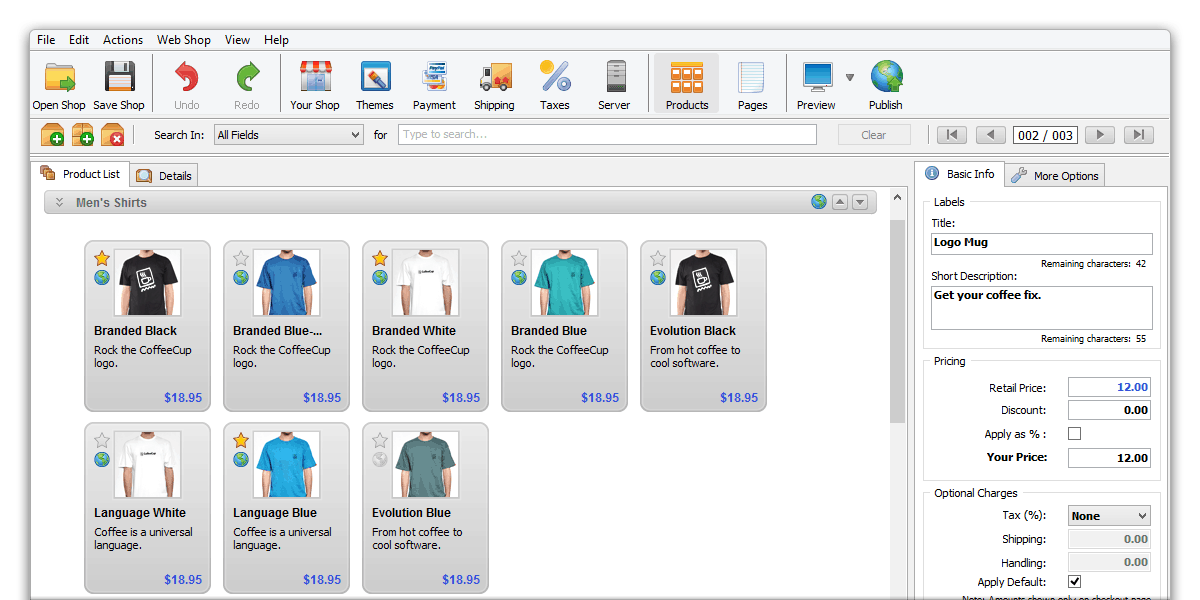Switch to the Details tab
The width and height of the screenshot is (1200, 600).
click(x=164, y=175)
